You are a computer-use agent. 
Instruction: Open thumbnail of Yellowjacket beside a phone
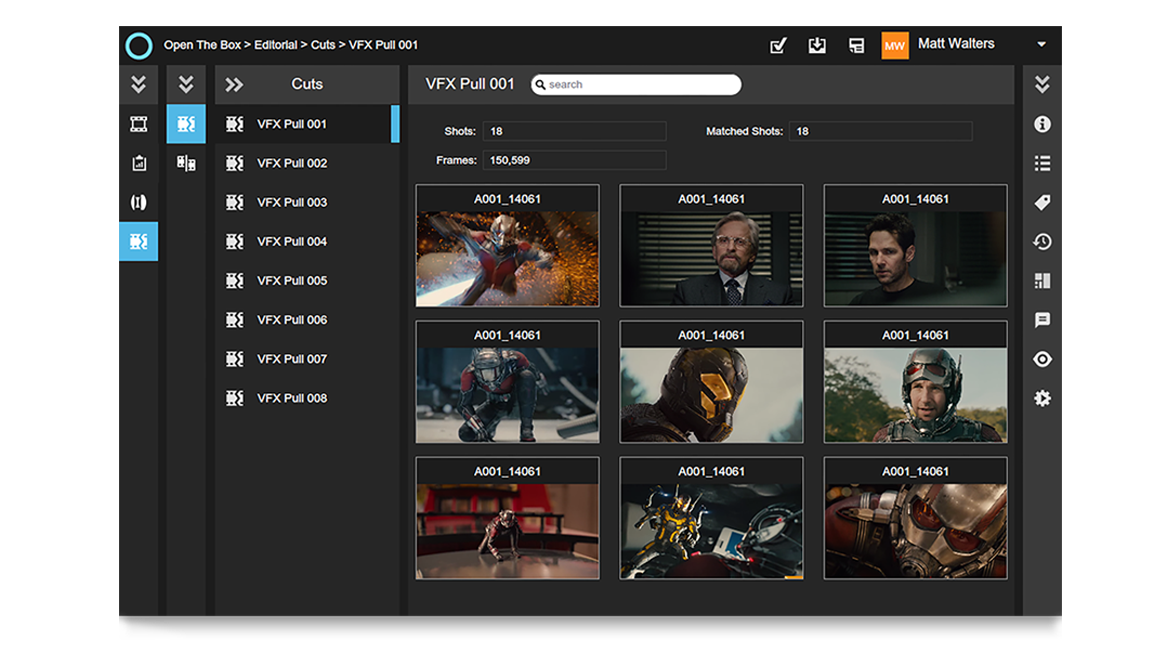click(712, 517)
